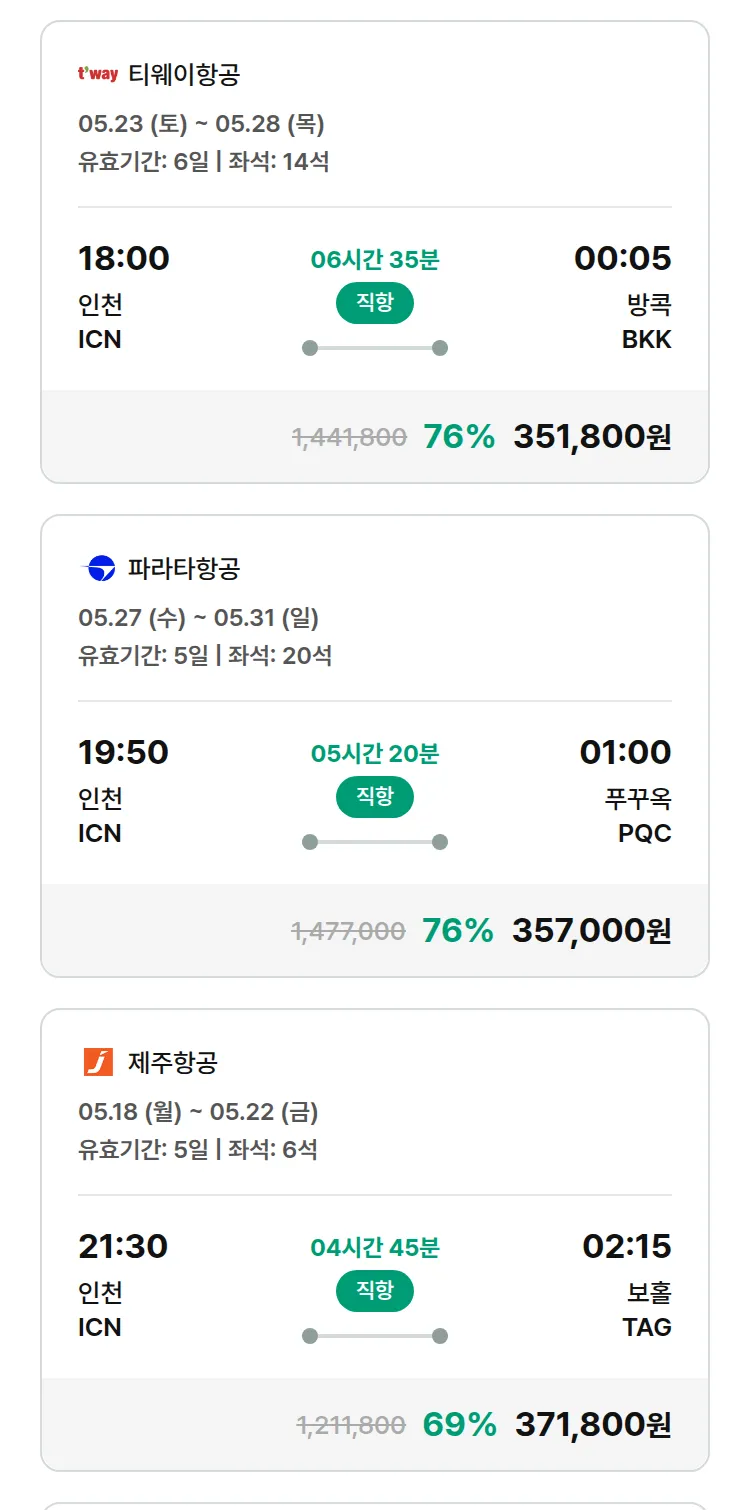Select the 357,000원 Phu Quoc fare price
Screen dimensions: 750x1510
(x=591, y=931)
